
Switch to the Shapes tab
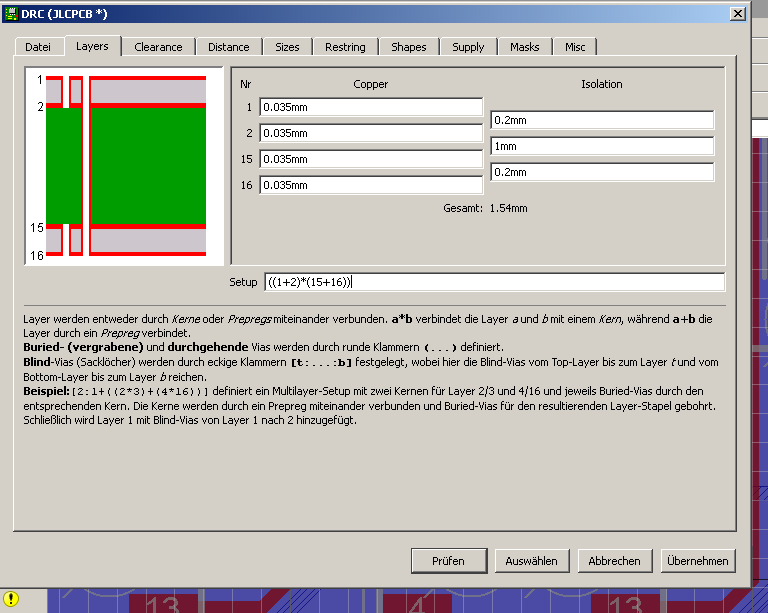coord(408,47)
